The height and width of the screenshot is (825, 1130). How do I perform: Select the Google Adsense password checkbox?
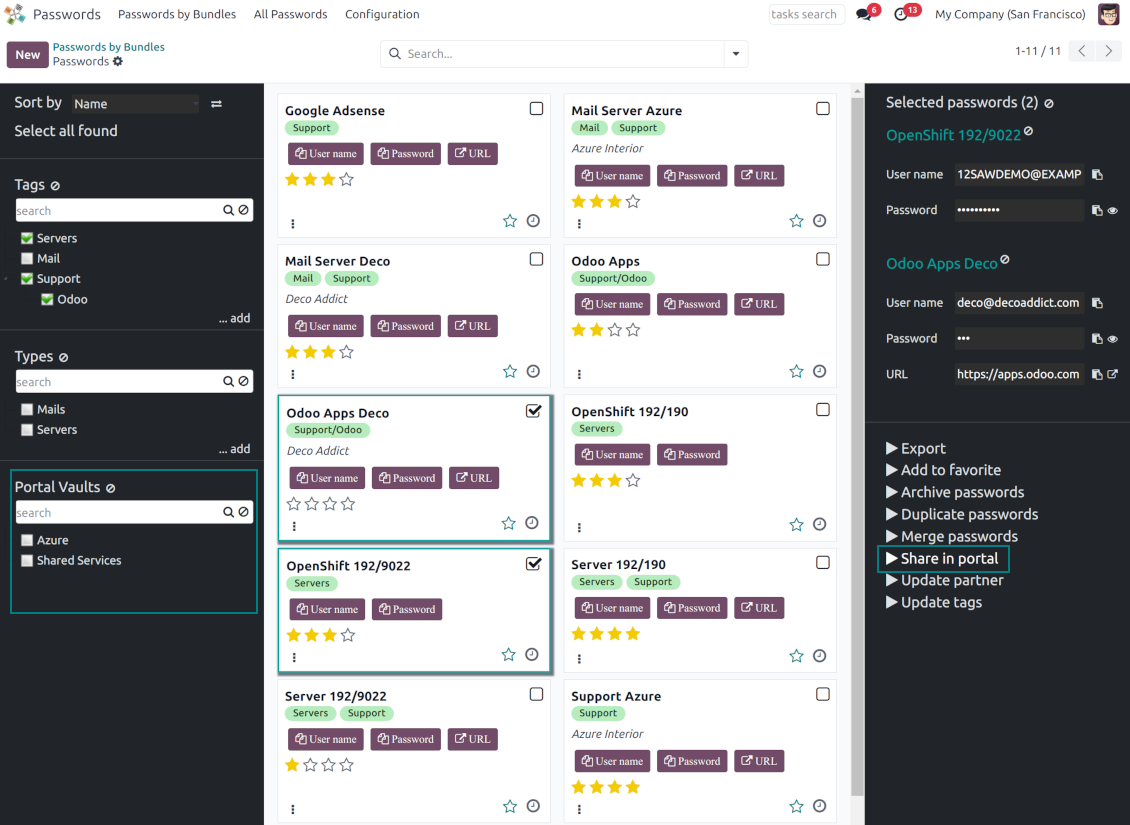(536, 109)
